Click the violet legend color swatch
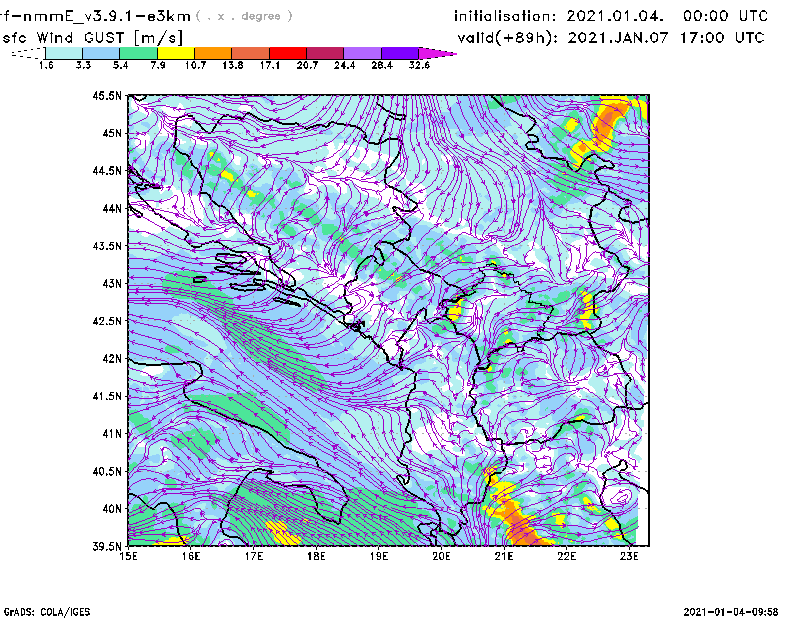800x618 pixels. pos(400,53)
